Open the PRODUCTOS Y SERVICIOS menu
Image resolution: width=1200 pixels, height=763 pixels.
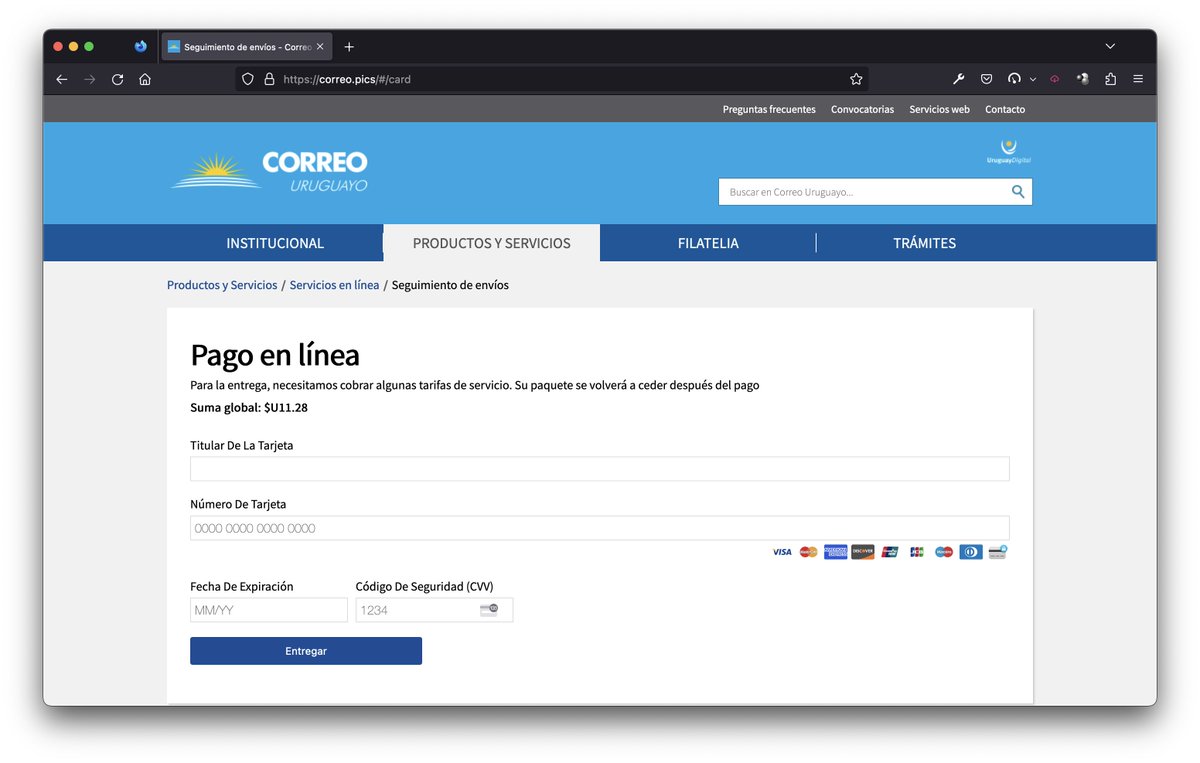tap(492, 243)
